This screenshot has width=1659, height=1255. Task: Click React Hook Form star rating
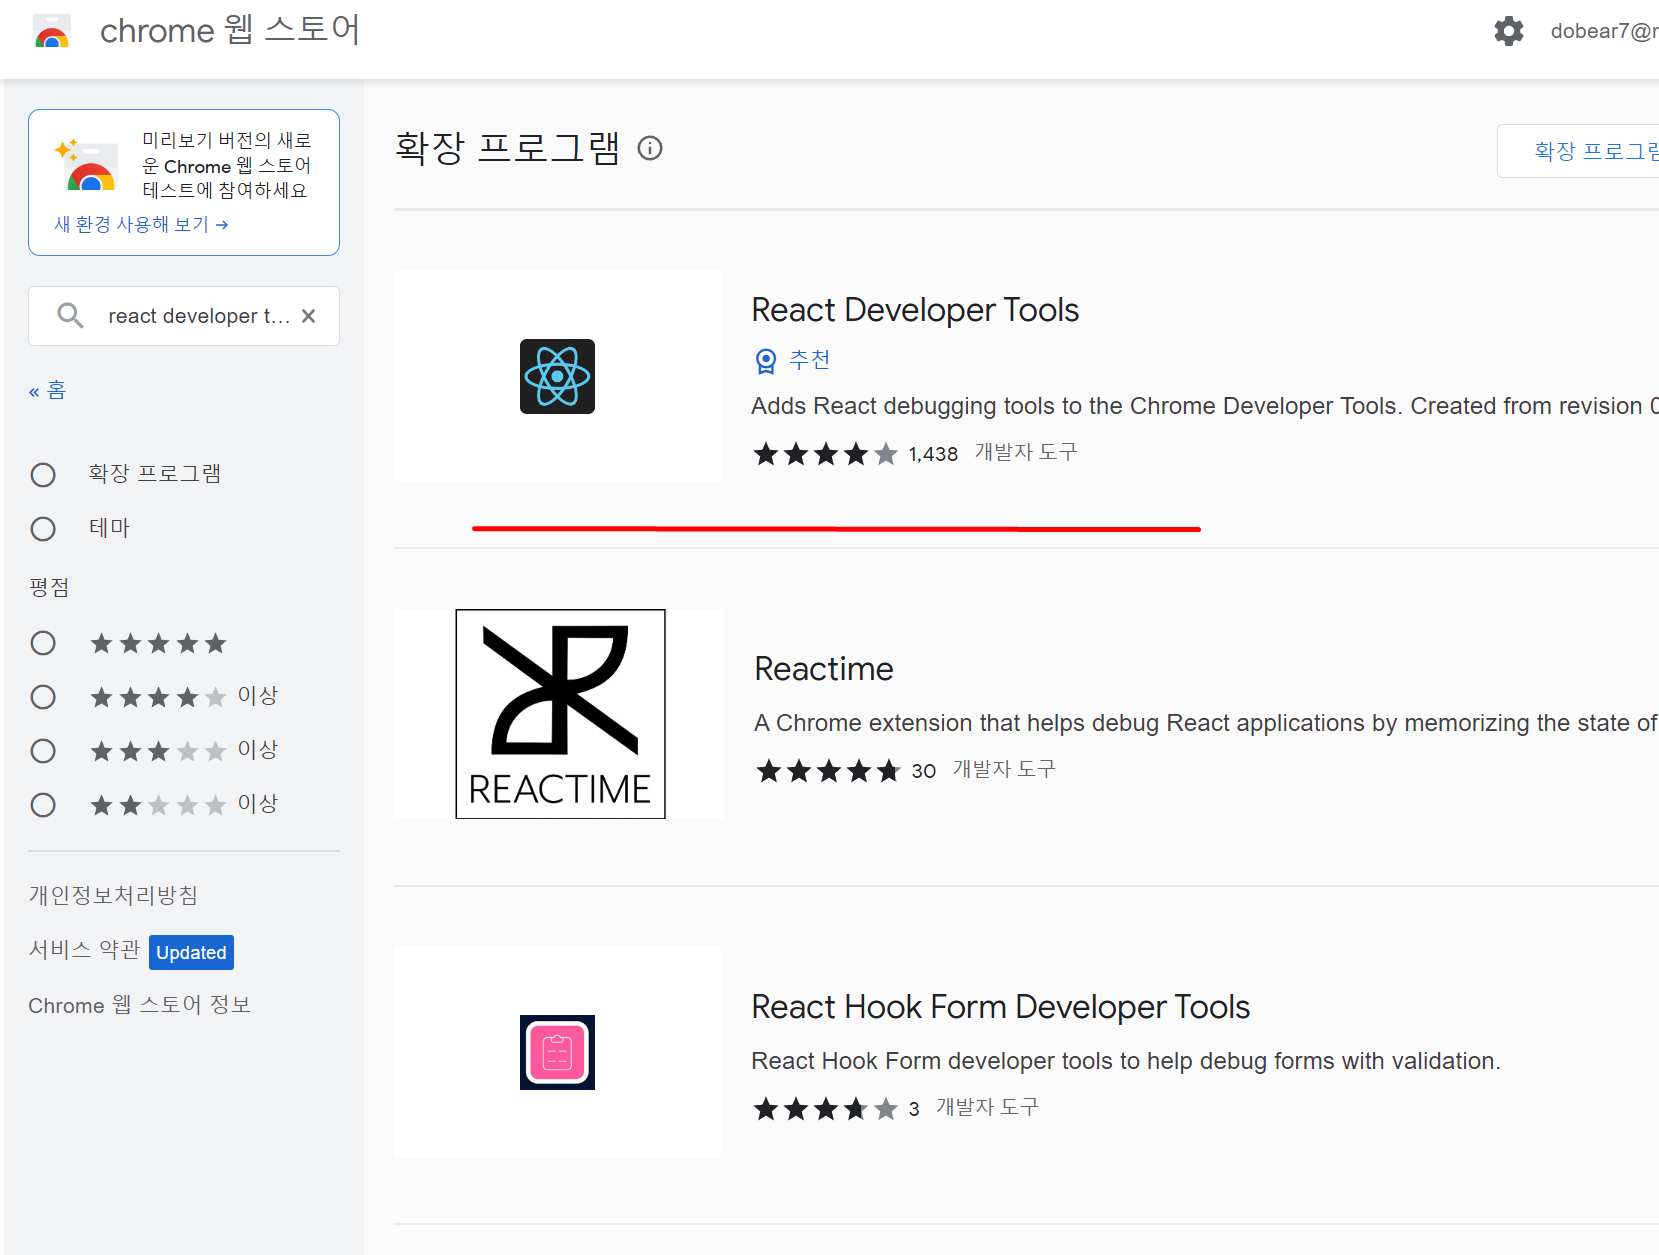(x=826, y=1109)
